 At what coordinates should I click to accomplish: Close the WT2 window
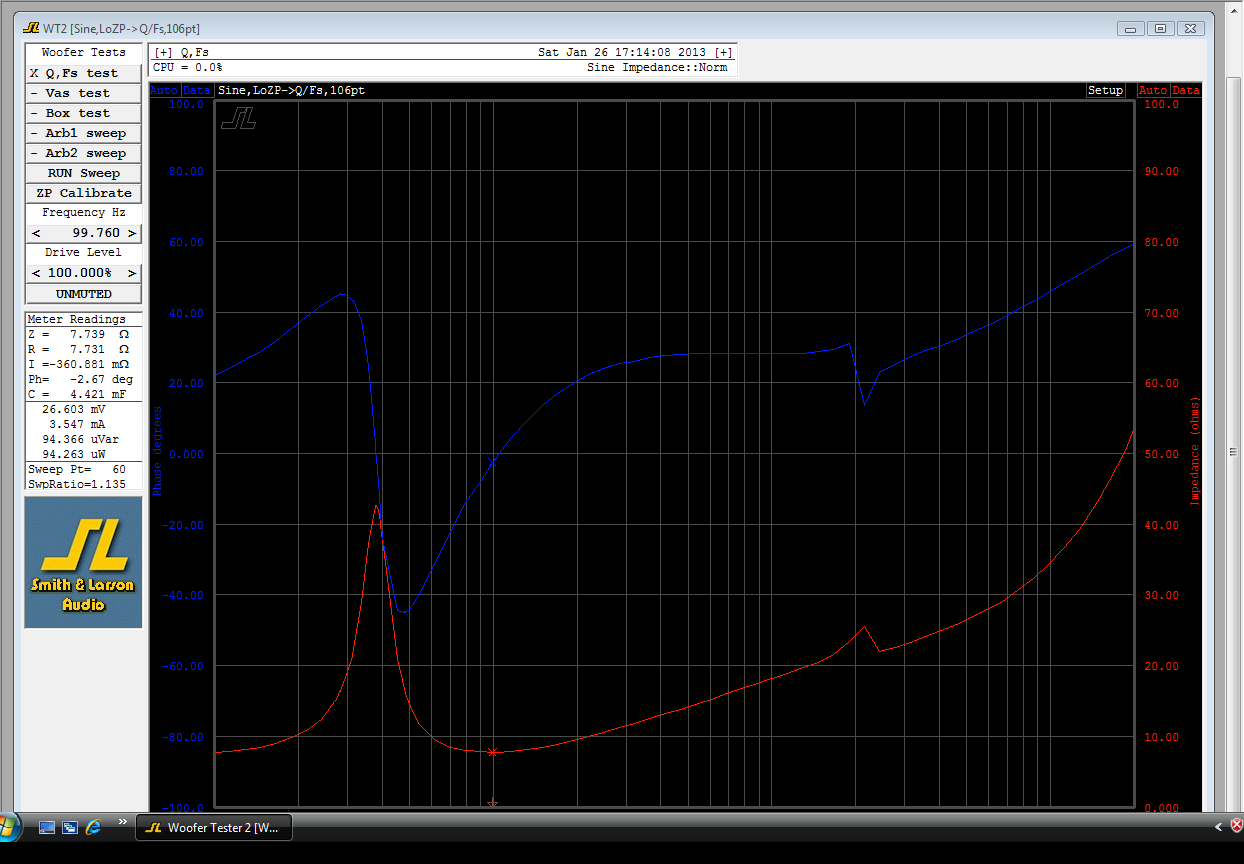coord(1190,28)
